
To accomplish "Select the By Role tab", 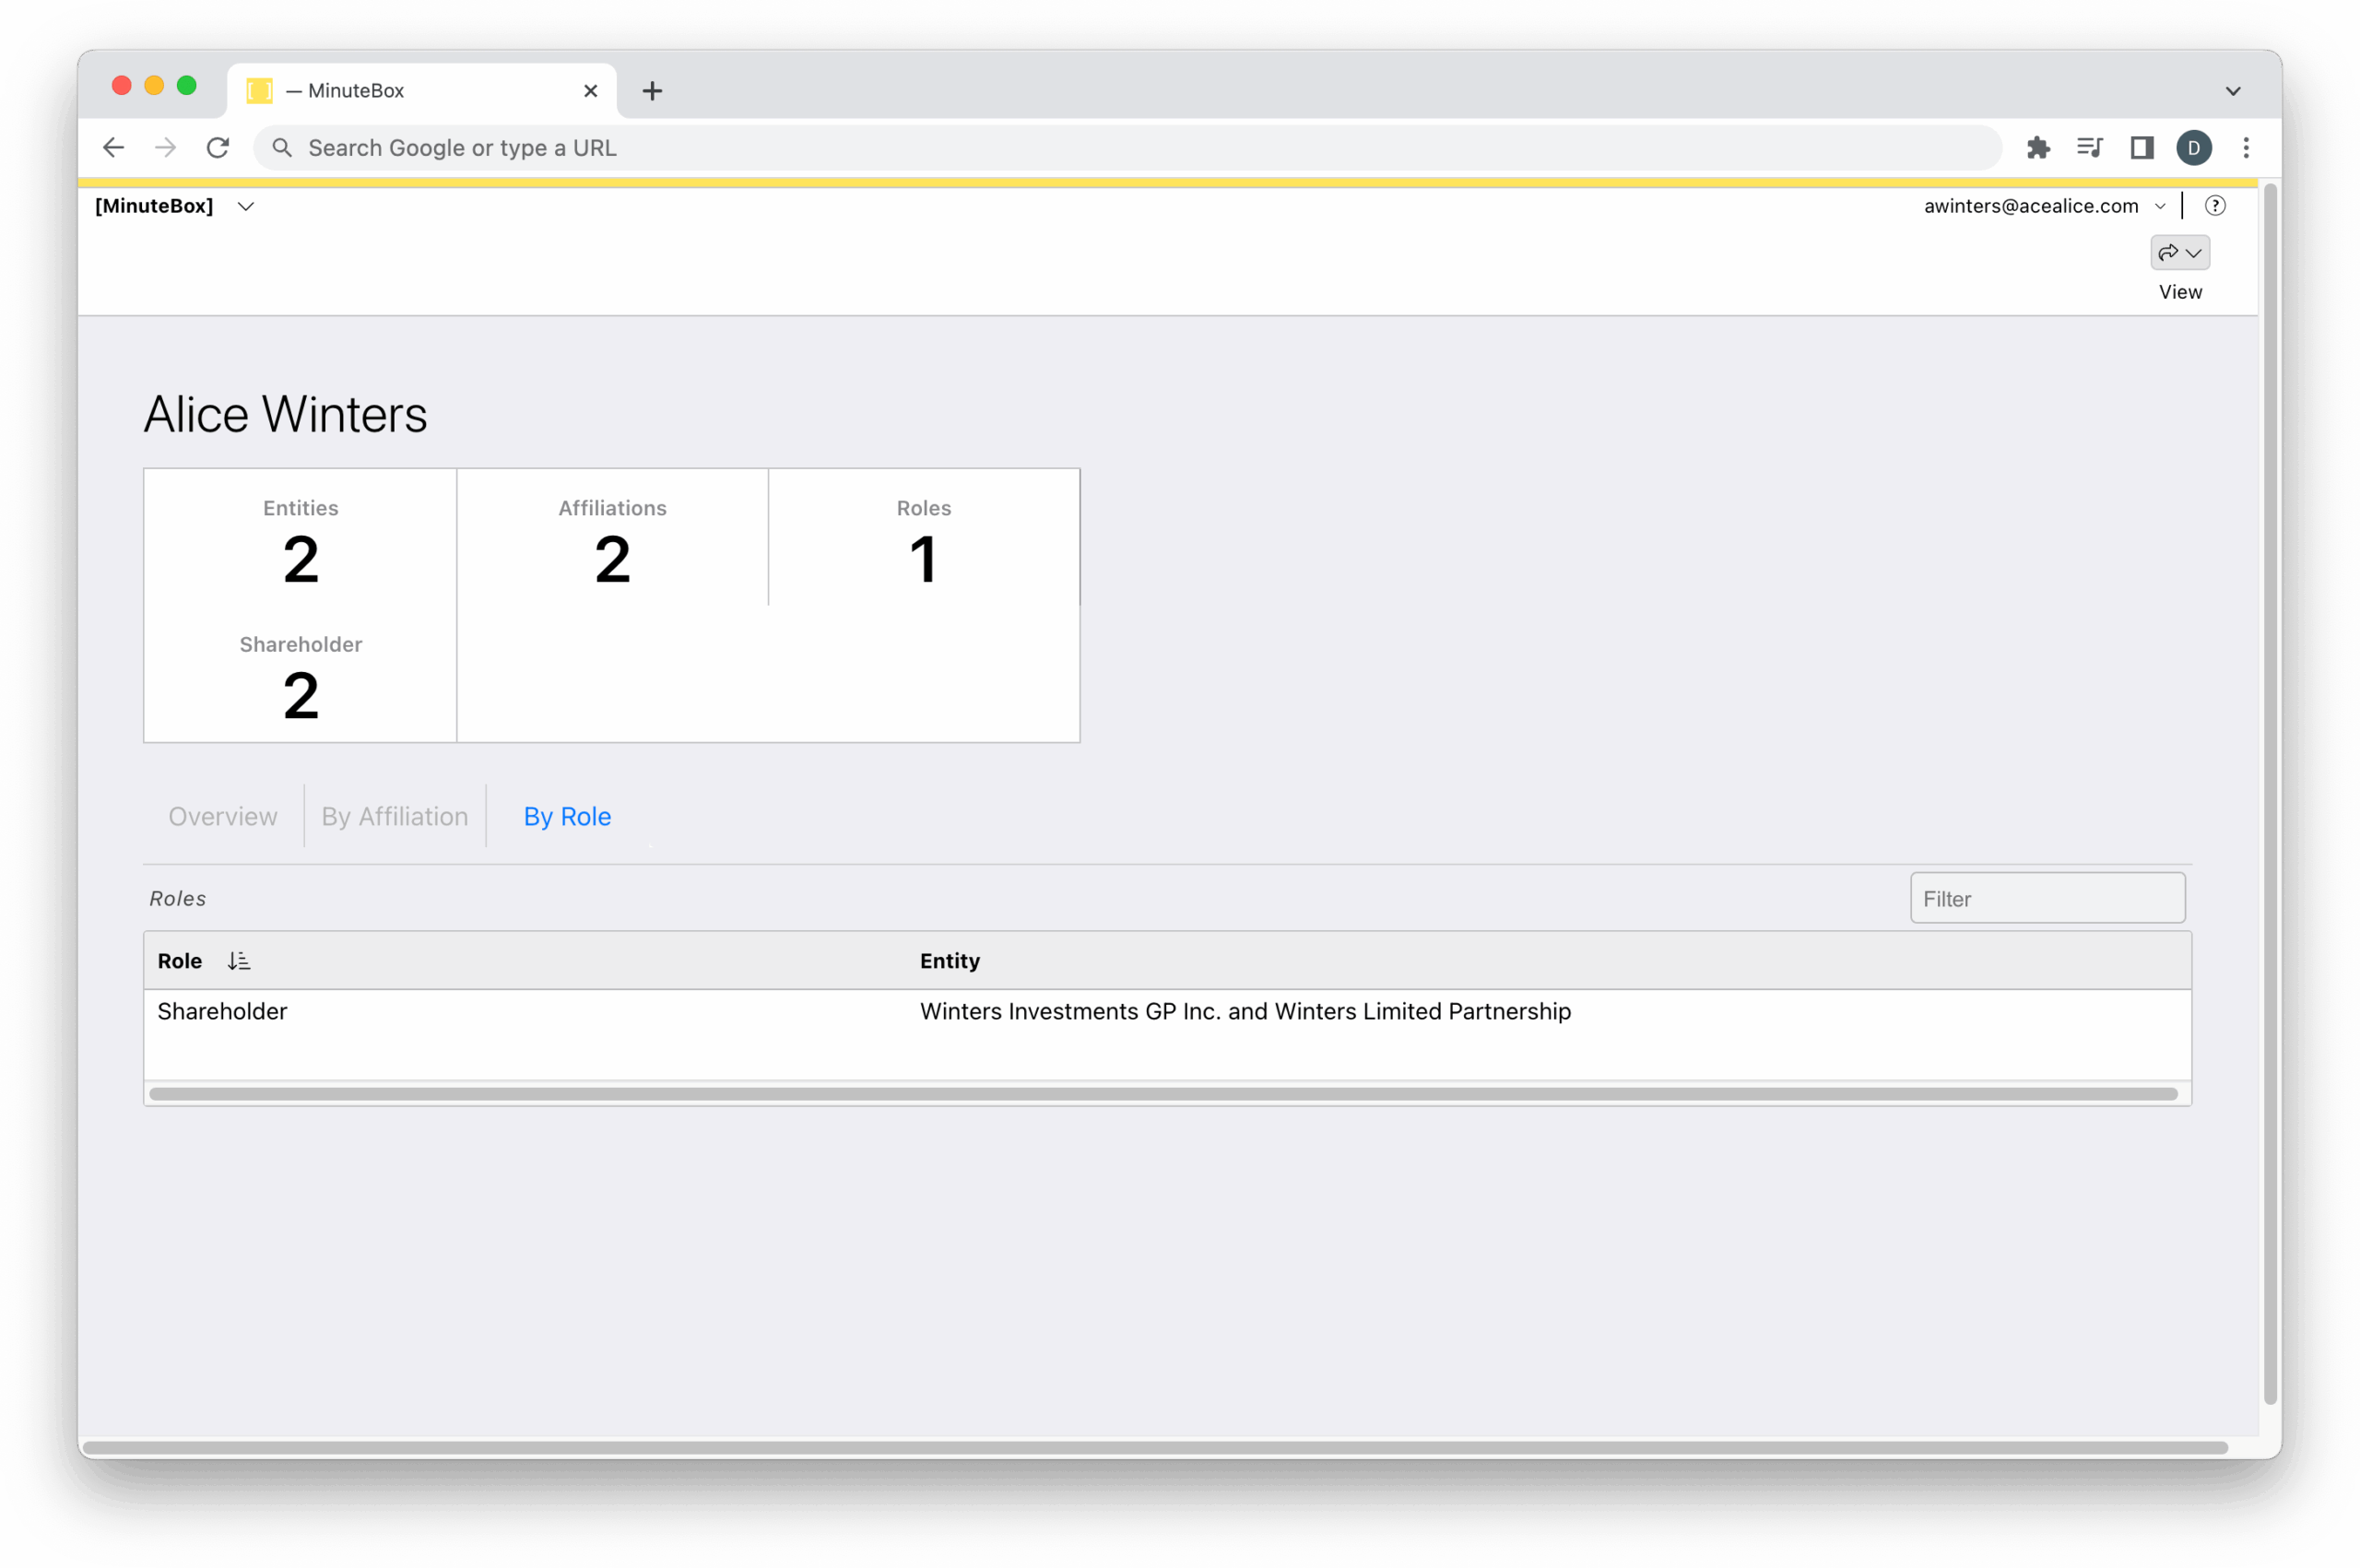I will [x=567, y=816].
